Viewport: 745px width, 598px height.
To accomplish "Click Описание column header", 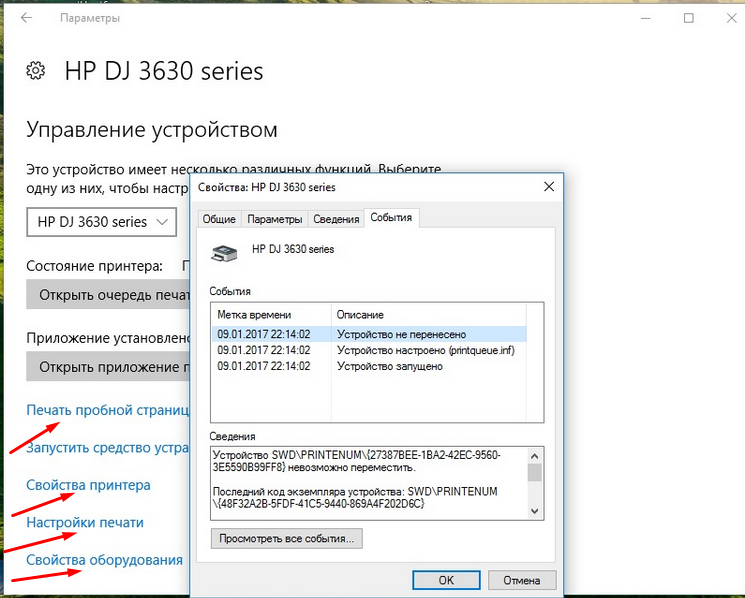I will [429, 314].
